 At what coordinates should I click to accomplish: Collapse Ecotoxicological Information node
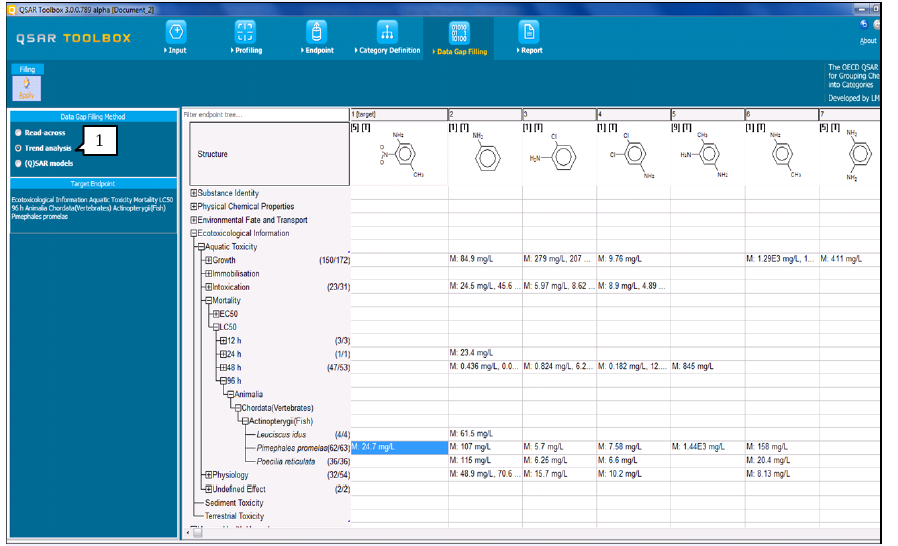(x=194, y=233)
